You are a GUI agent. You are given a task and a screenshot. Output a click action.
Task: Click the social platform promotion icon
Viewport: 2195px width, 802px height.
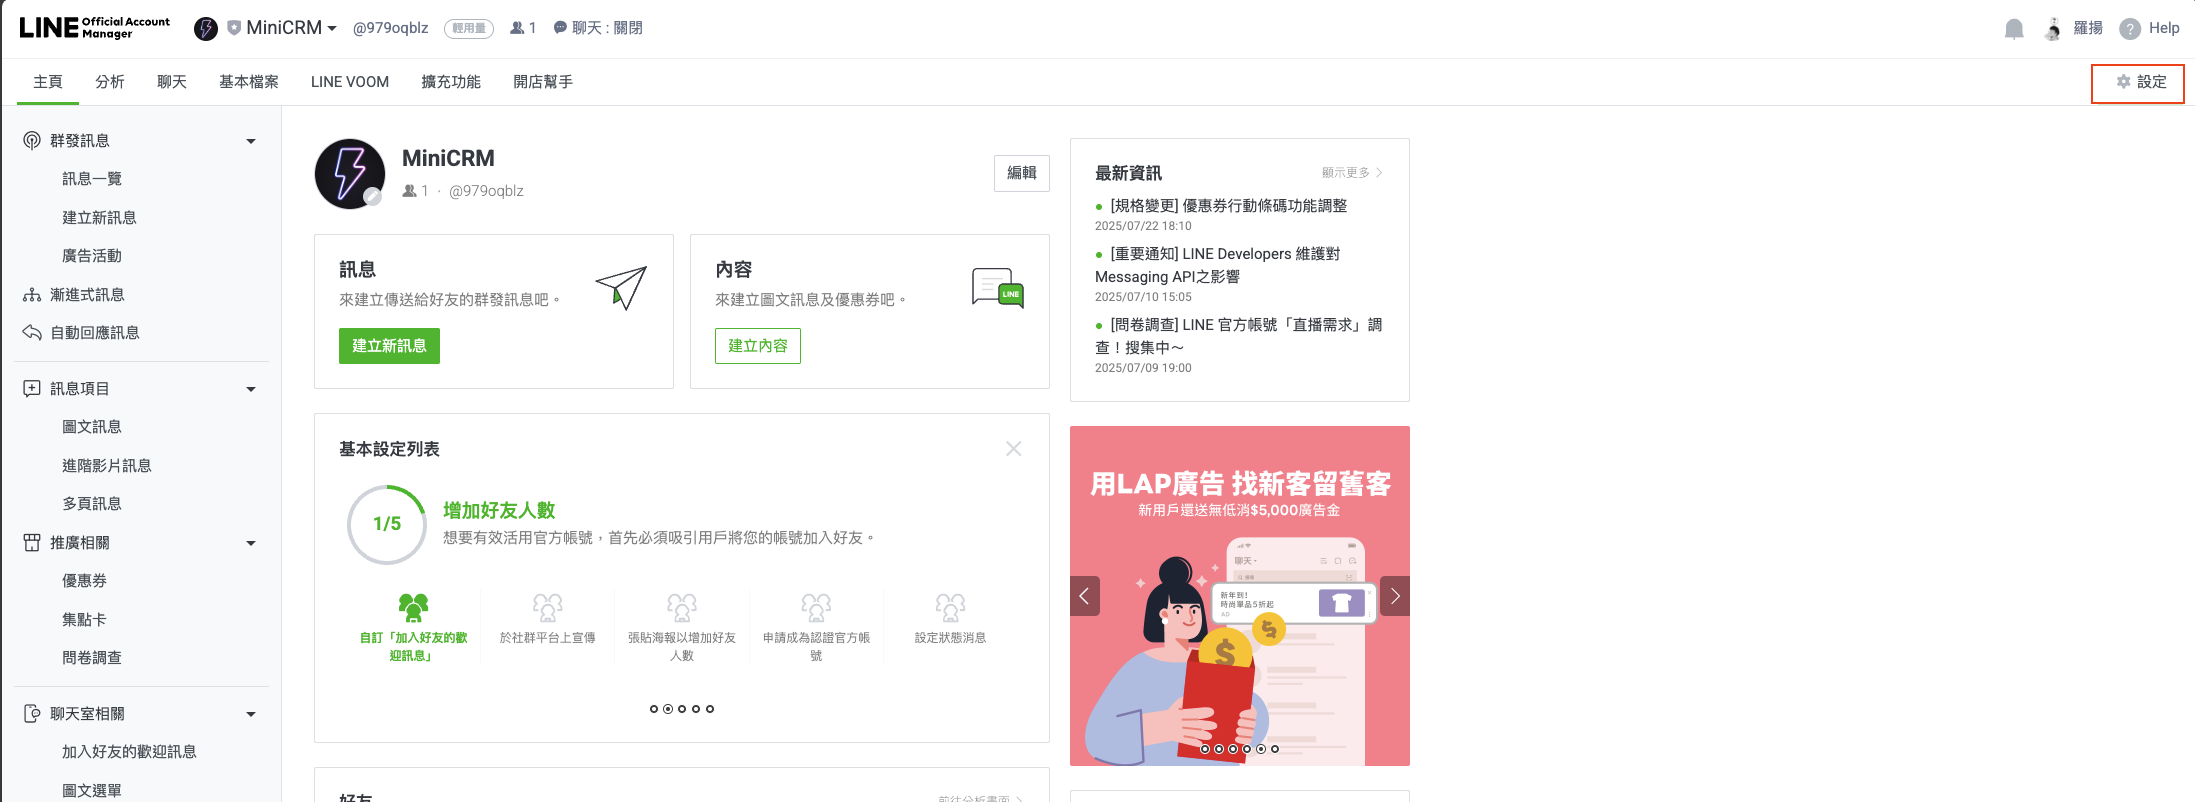(x=547, y=607)
